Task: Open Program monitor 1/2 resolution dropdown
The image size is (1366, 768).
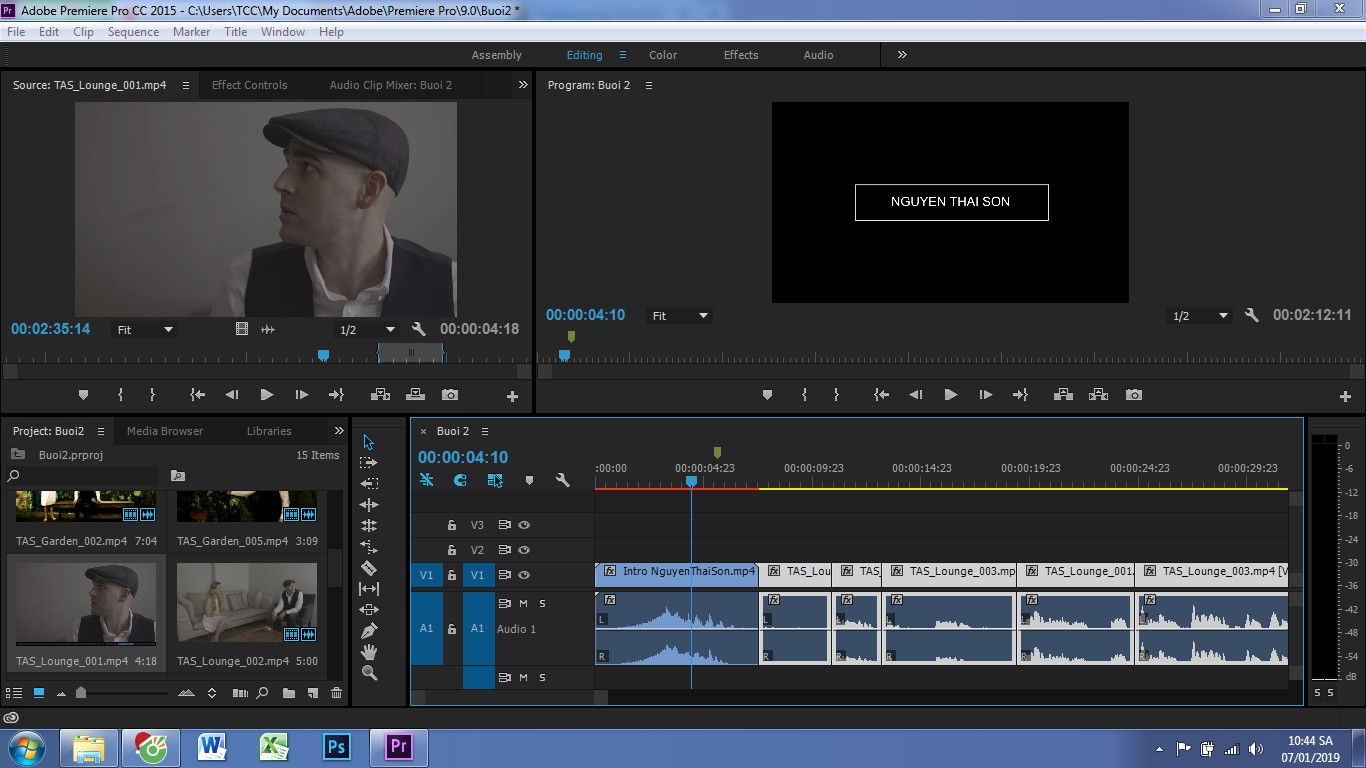Action: coord(1199,315)
